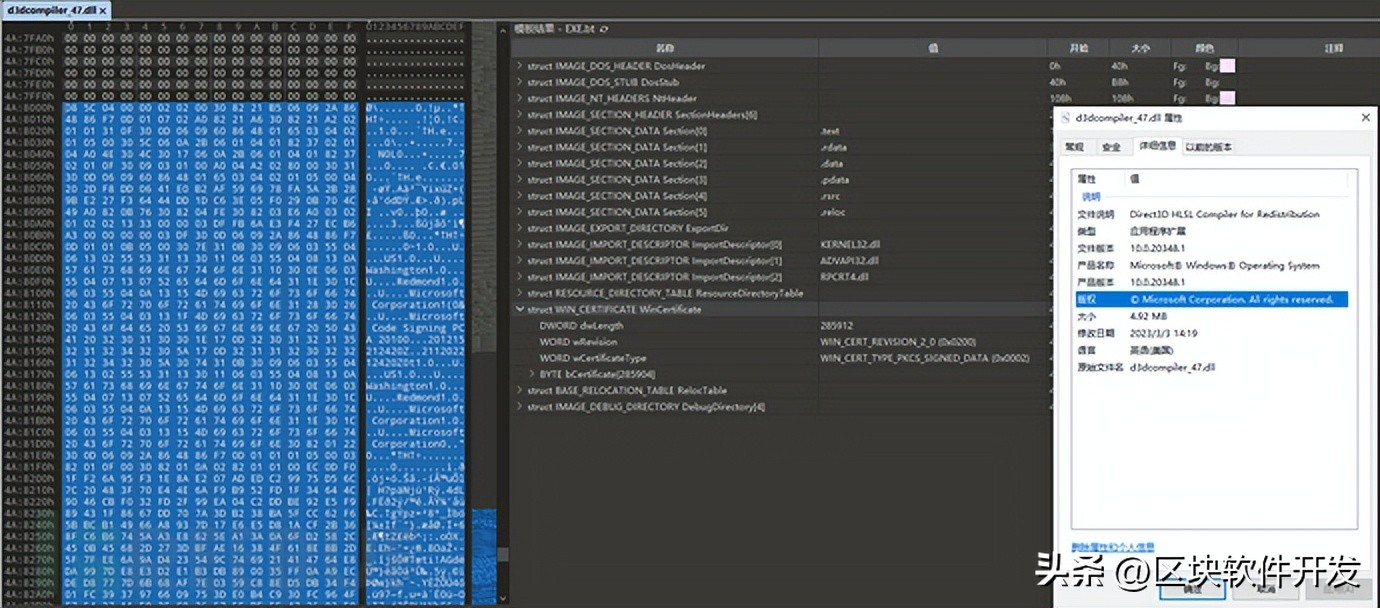1380x608 pixels.
Task: Open the 以前的版本 tab
Action: pos(1208,147)
